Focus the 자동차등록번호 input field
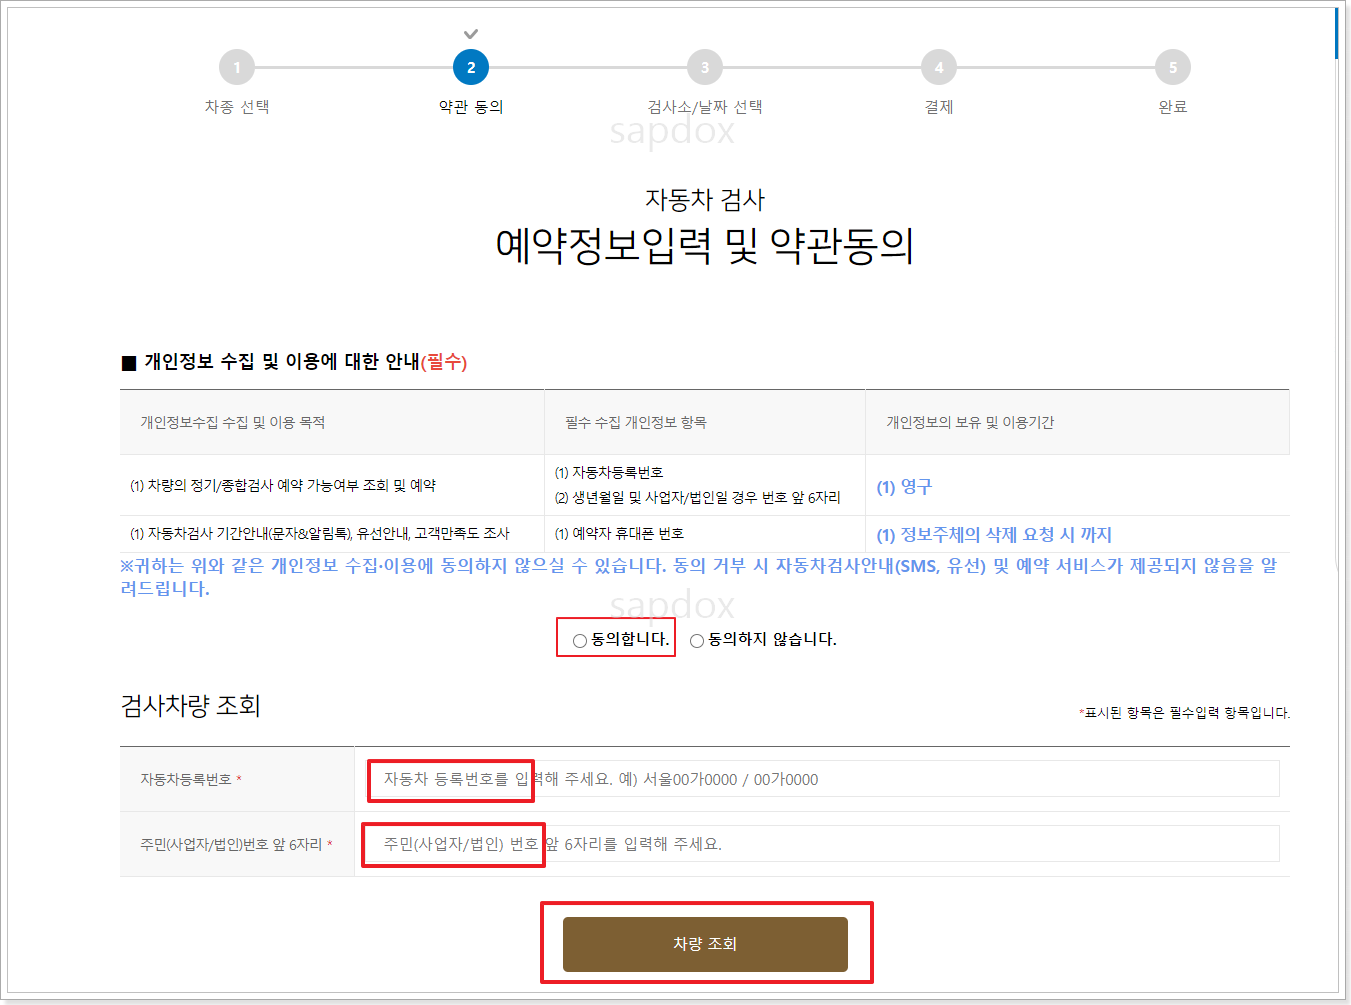Image resolution: width=1351 pixels, height=1005 pixels. pos(822,779)
